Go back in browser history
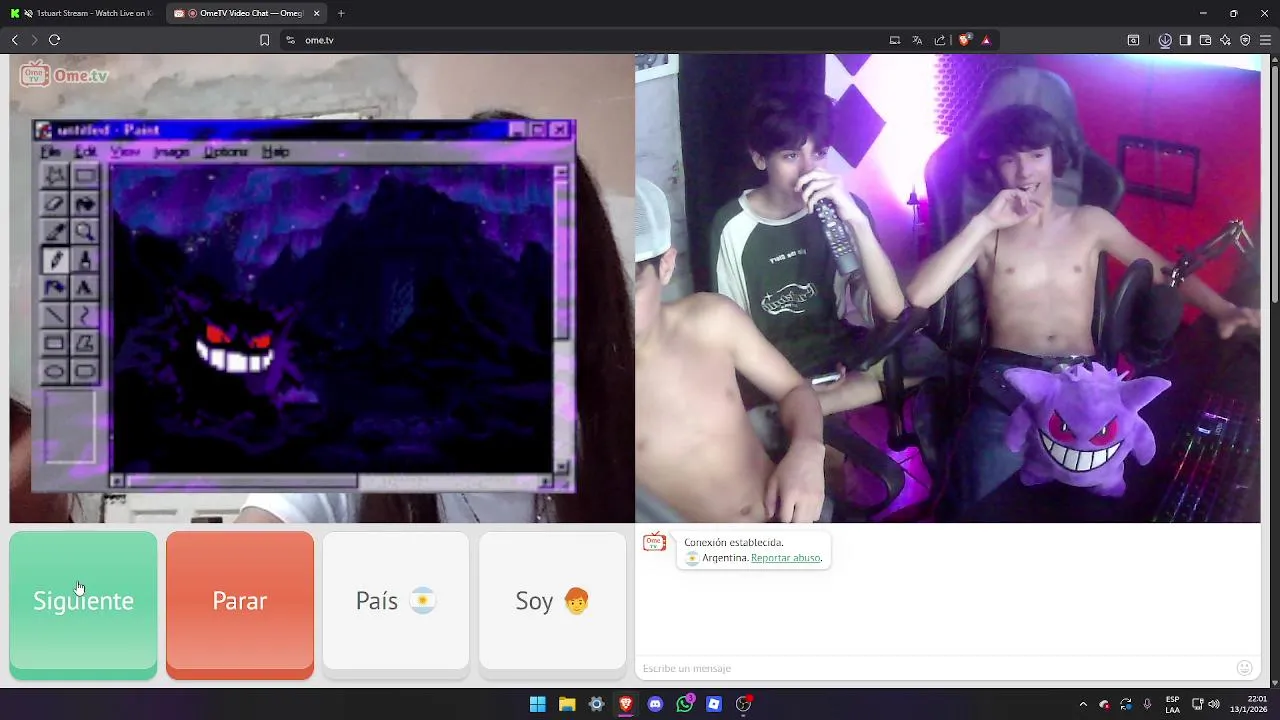 point(15,40)
